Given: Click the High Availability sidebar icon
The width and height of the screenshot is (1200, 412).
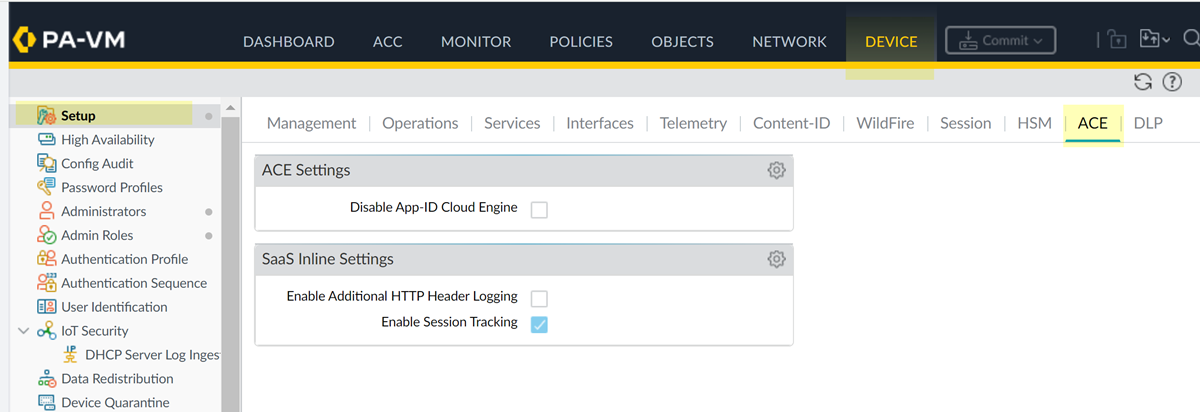Looking at the screenshot, I should click(46, 140).
